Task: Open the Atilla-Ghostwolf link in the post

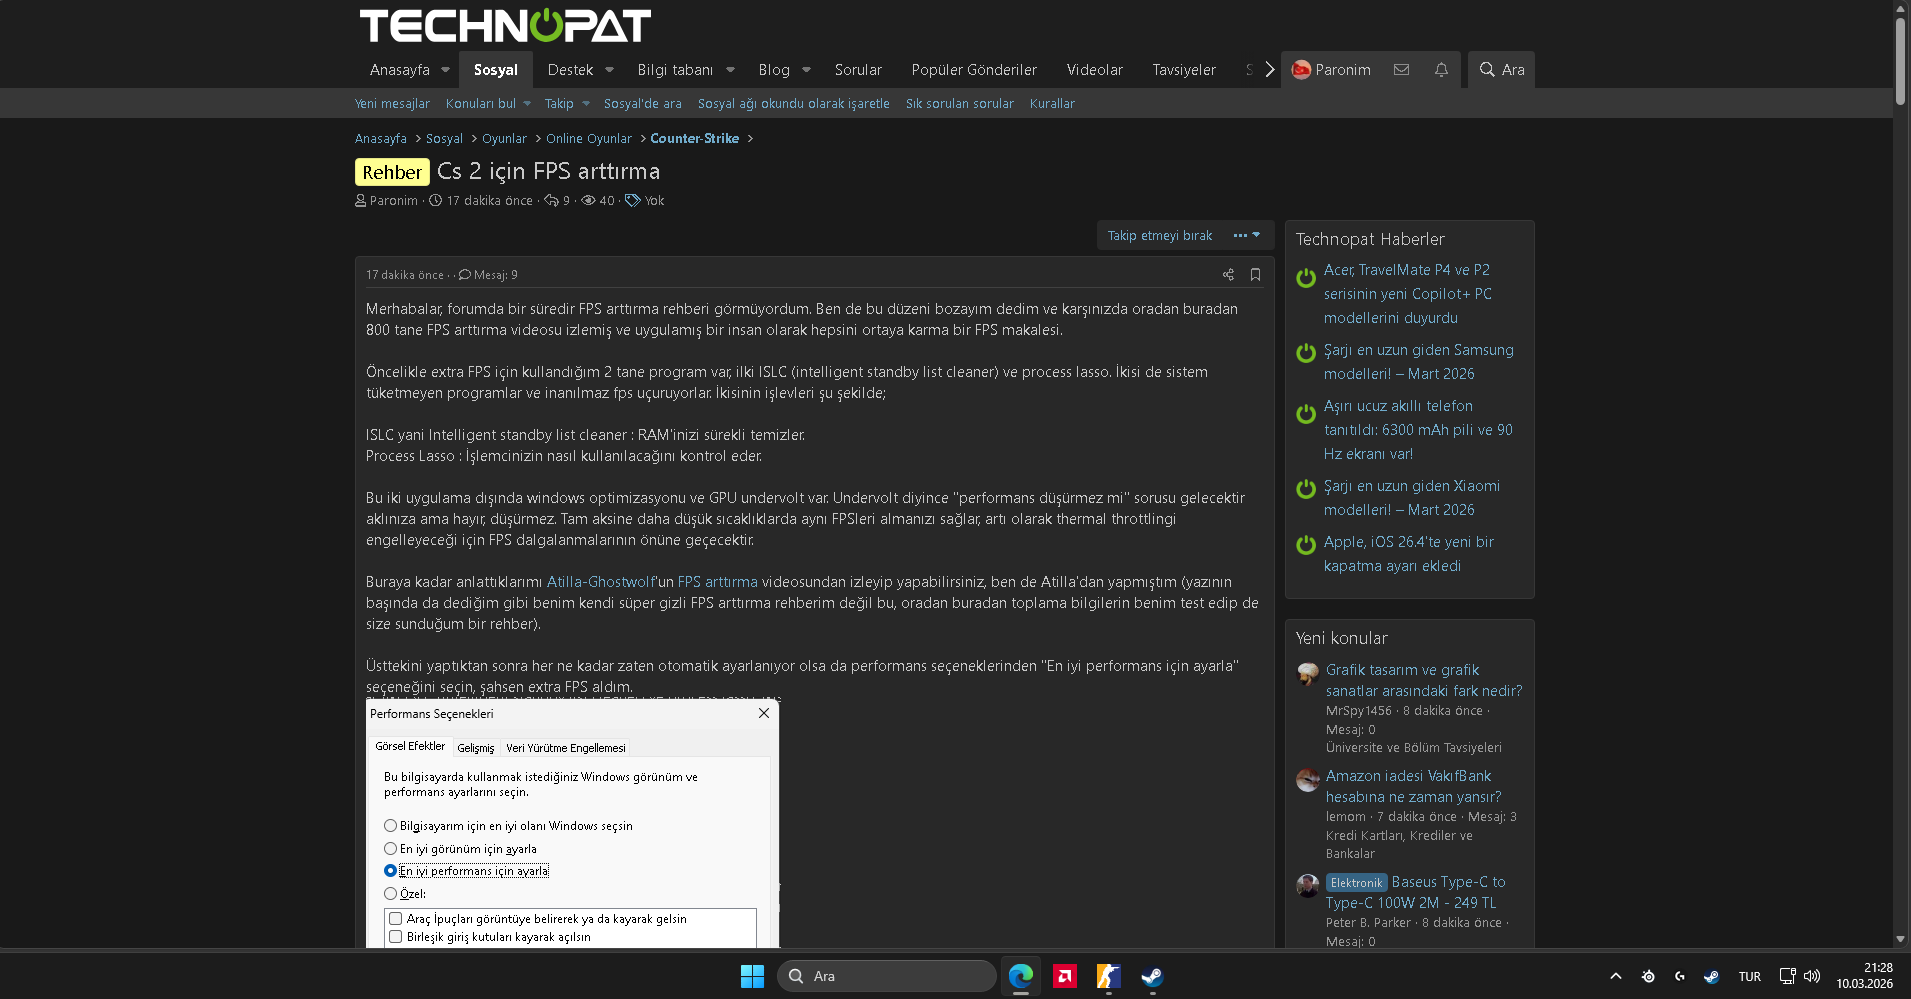Action: [x=601, y=582]
